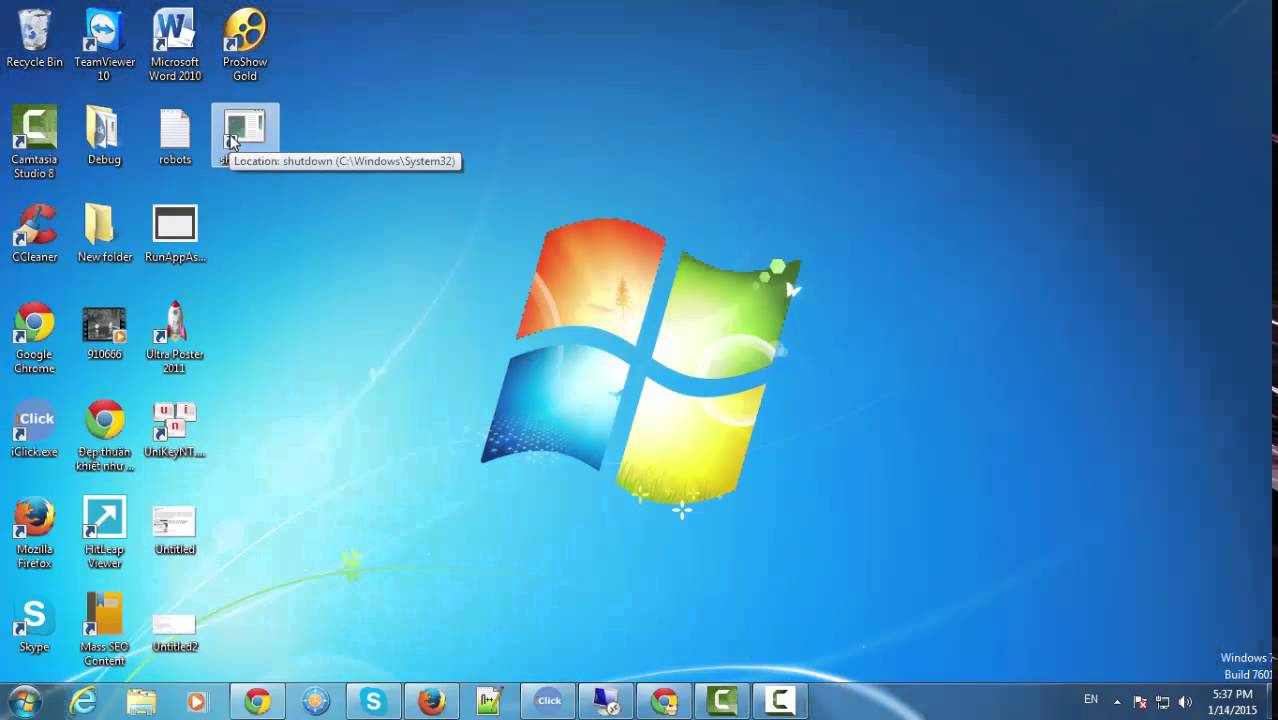Switch to green Camtasia Studio taskbar button
The height and width of the screenshot is (720, 1278).
tap(722, 701)
